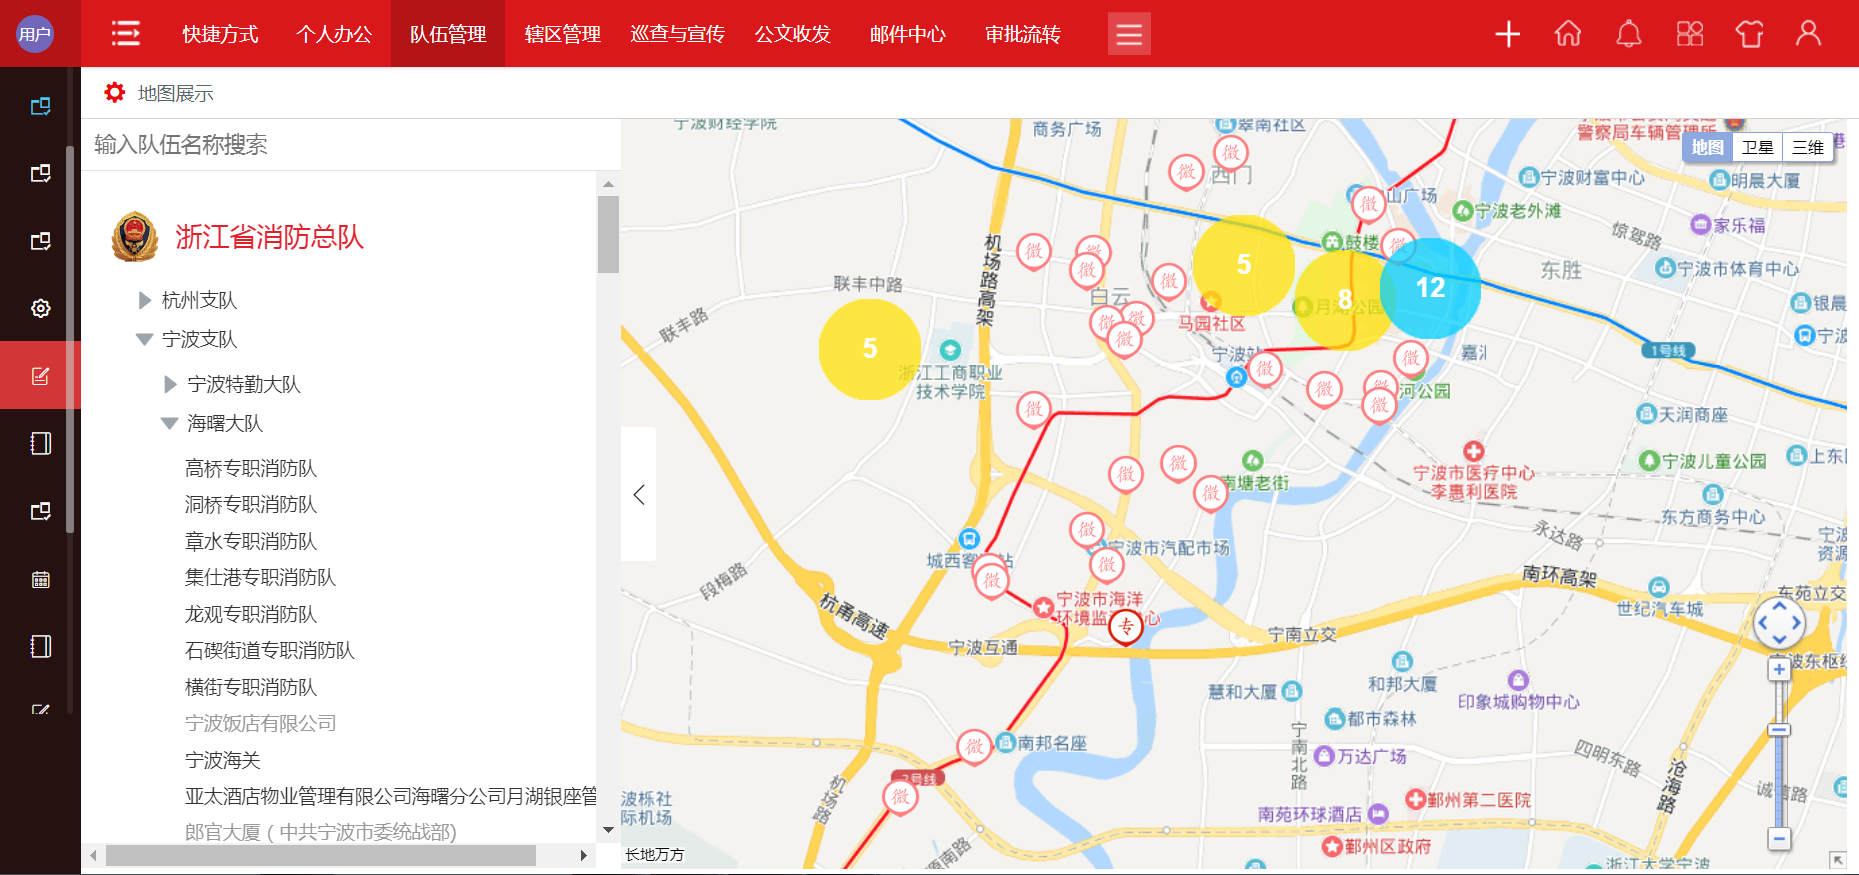Click tree scroll down arrow

pyautogui.click(x=608, y=830)
